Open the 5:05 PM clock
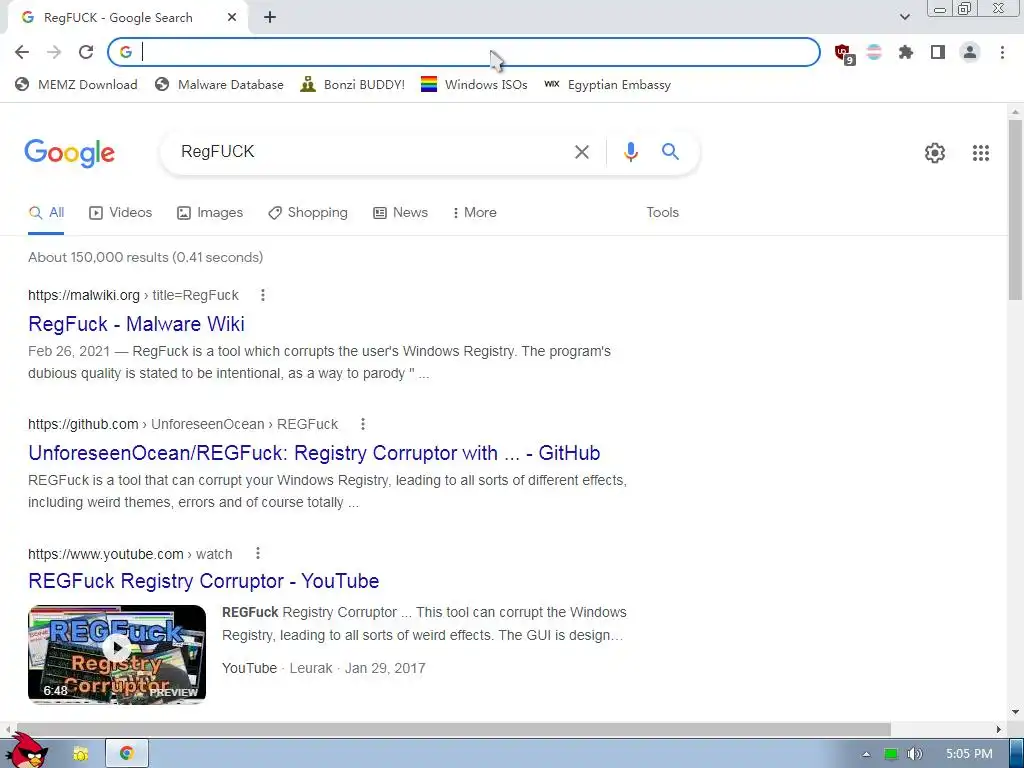 [969, 754]
